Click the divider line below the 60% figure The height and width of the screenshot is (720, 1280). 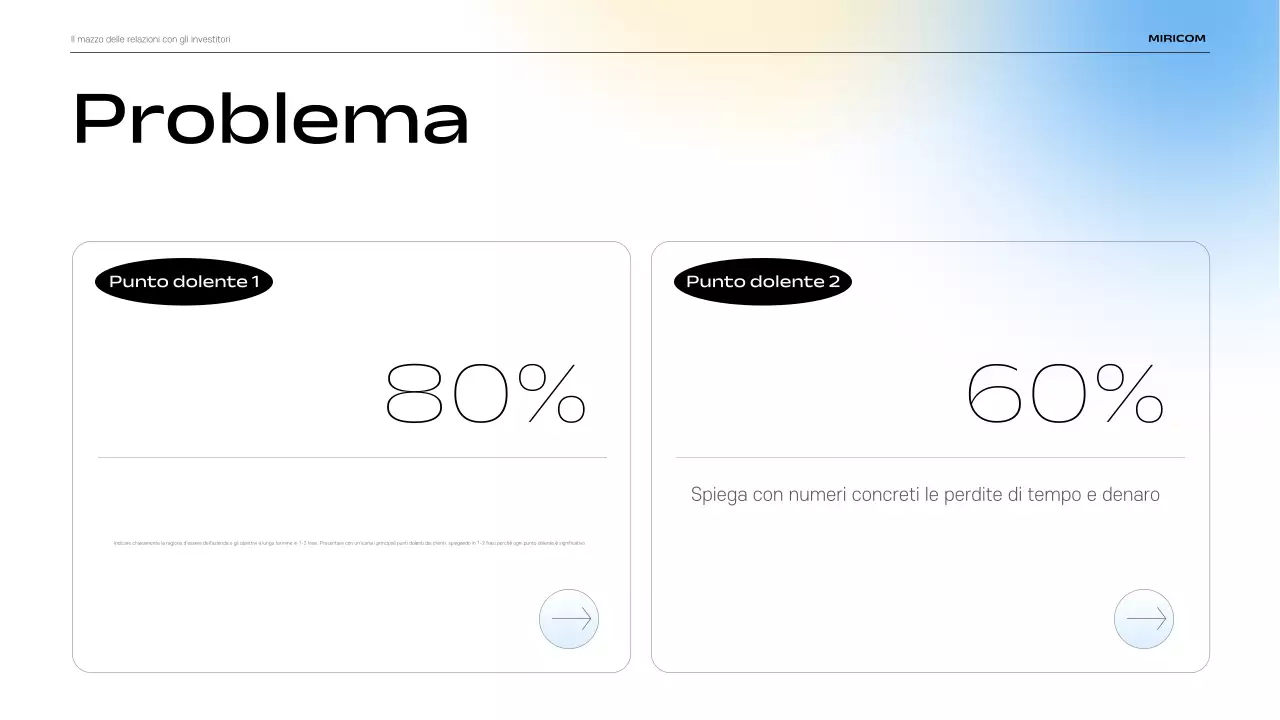point(930,458)
